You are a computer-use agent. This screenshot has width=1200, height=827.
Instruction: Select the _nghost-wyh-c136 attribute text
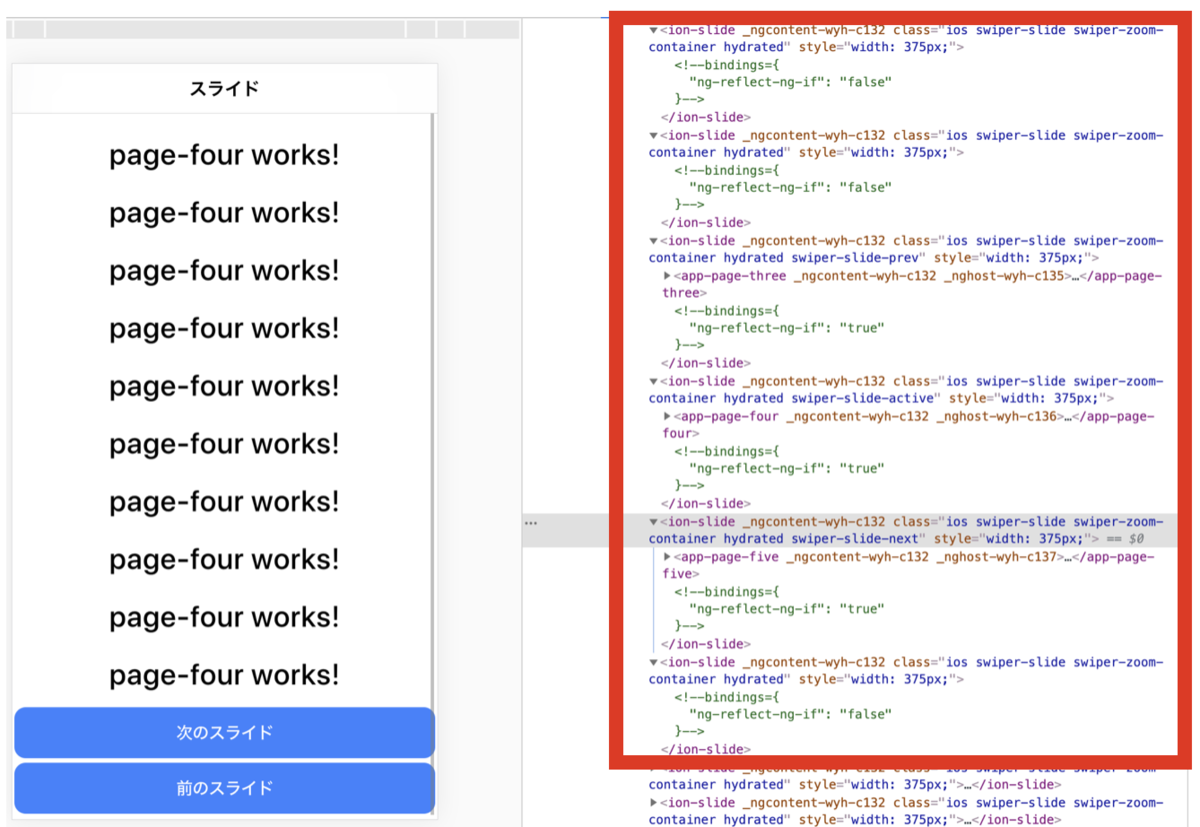(x=997, y=416)
